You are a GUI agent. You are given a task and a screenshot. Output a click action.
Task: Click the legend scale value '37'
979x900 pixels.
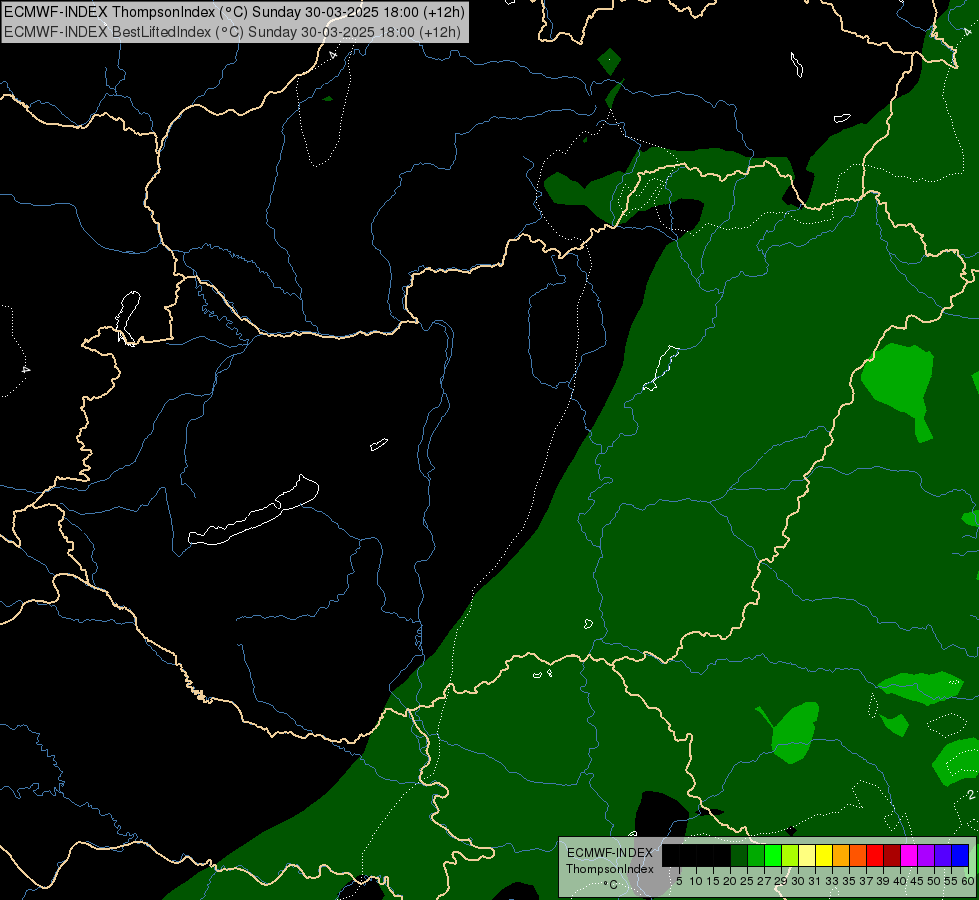tap(866, 881)
